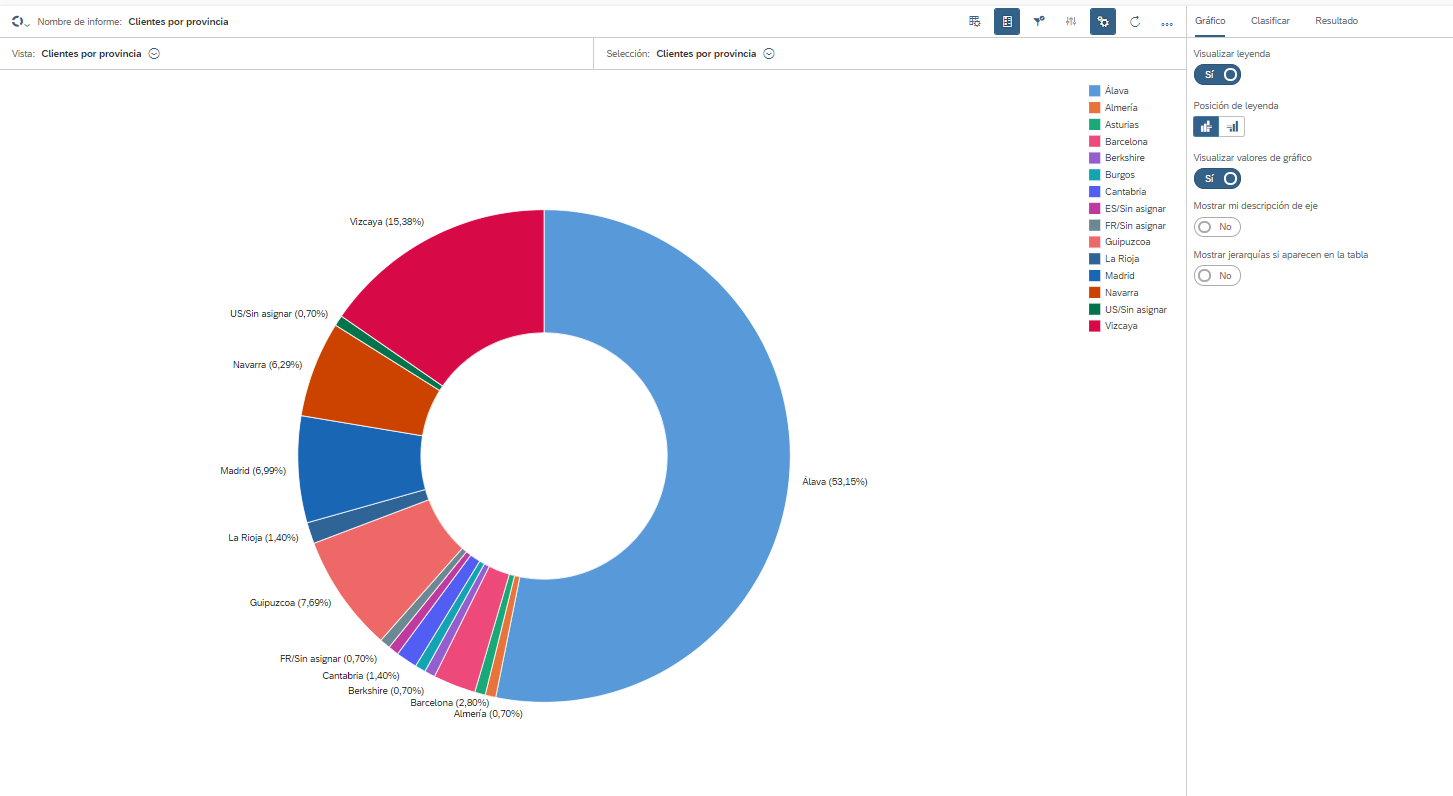Click the Navarra legend entry
1453x796 pixels.
tap(1114, 293)
